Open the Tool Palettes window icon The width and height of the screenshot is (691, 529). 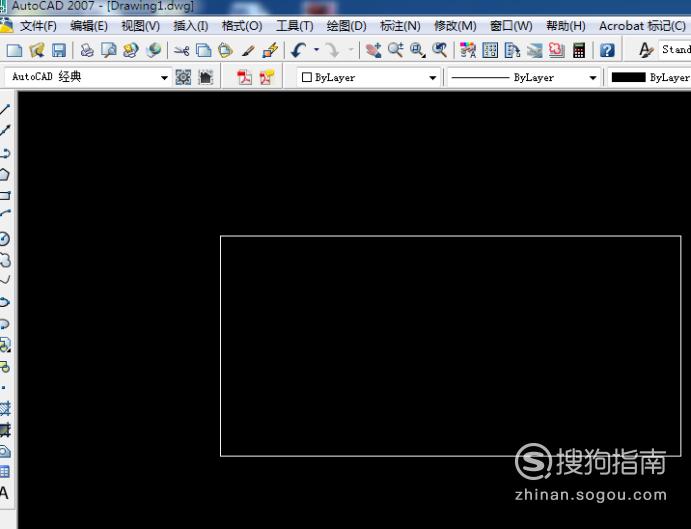tap(512, 50)
